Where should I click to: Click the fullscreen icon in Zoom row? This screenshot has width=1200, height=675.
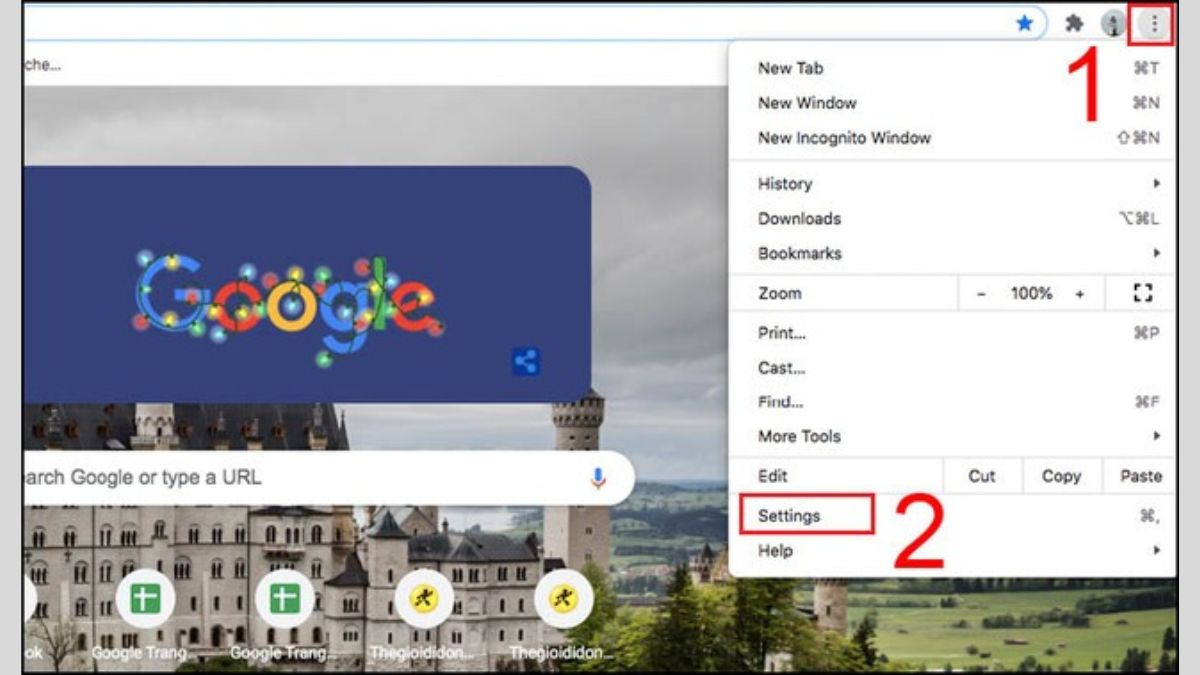(x=1142, y=293)
